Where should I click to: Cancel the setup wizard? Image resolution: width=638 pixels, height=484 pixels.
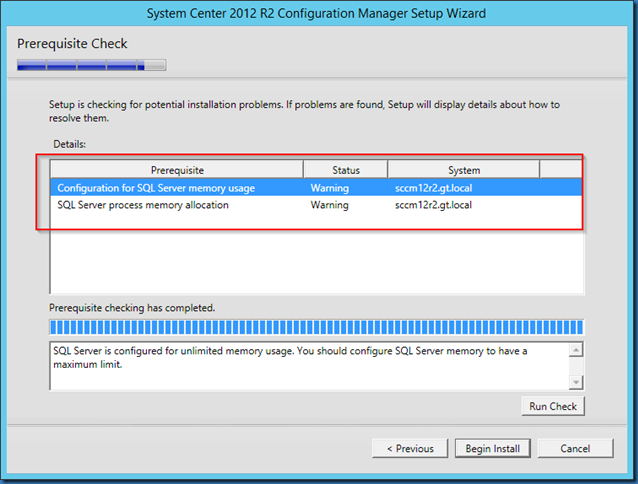[575, 448]
